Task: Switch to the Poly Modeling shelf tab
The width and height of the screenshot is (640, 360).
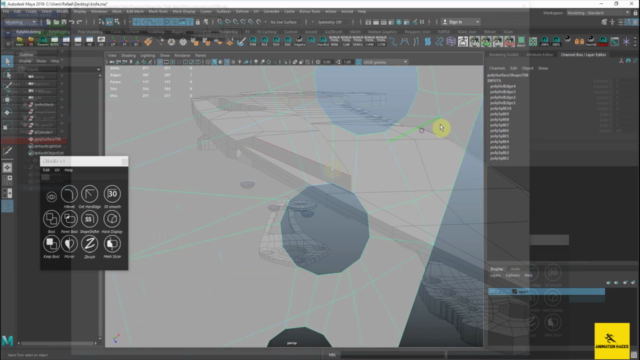Action: click(x=90, y=32)
